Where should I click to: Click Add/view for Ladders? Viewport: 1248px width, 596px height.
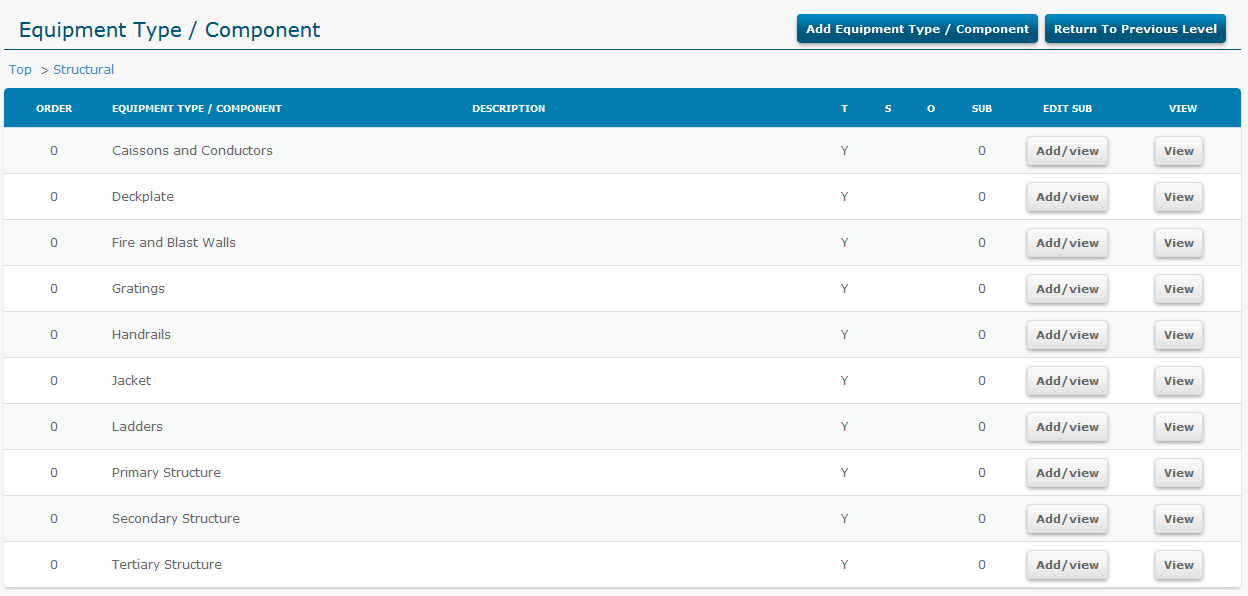pyautogui.click(x=1067, y=426)
